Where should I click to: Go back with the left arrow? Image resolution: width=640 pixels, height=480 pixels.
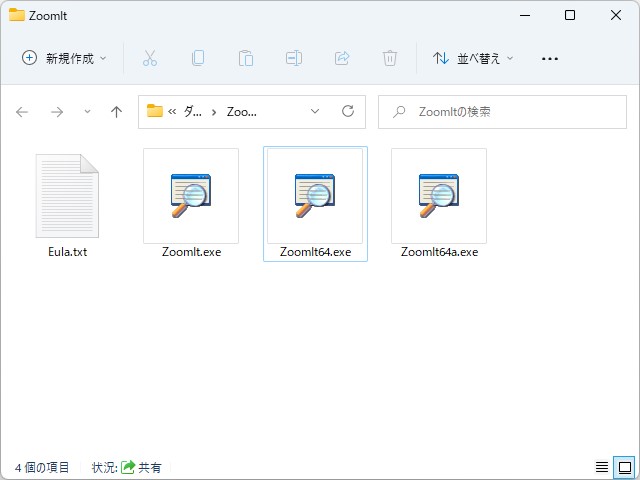coord(22,112)
